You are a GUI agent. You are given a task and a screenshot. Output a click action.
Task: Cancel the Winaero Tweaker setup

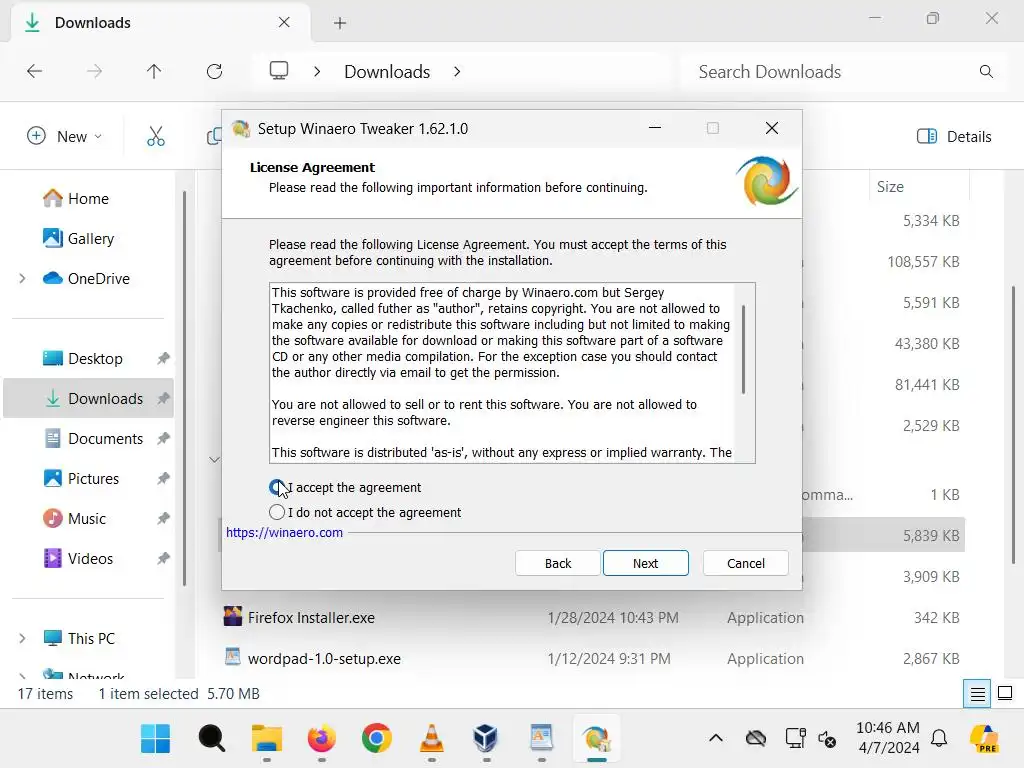(x=745, y=563)
